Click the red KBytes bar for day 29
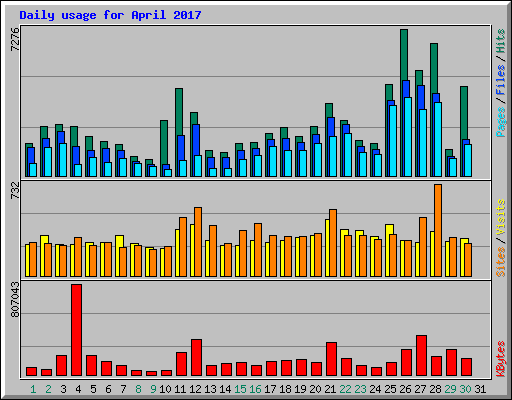The image size is (512, 400). 451,363
